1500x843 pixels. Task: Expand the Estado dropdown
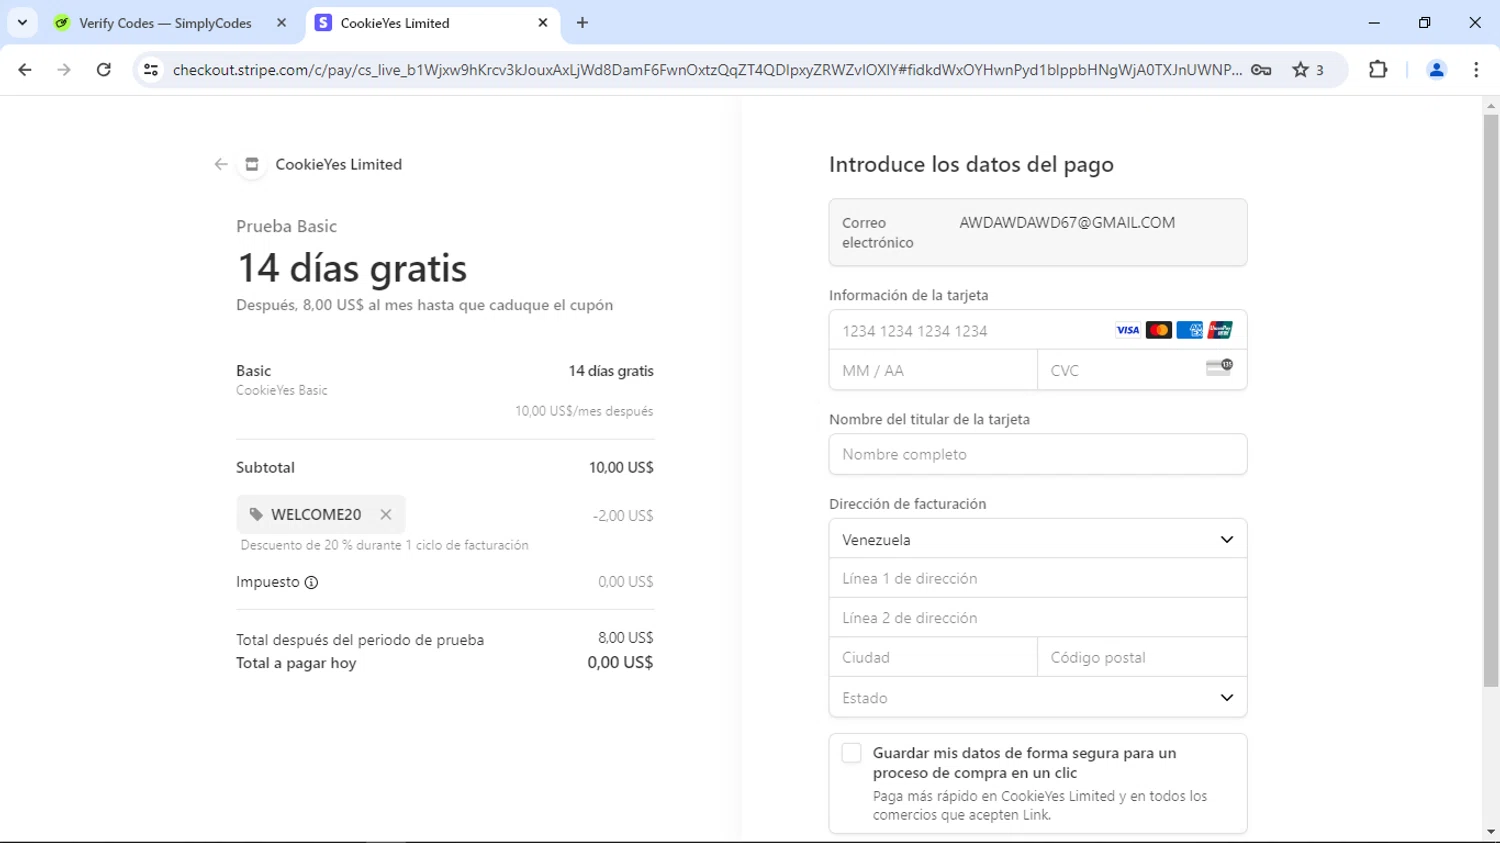tap(1038, 697)
